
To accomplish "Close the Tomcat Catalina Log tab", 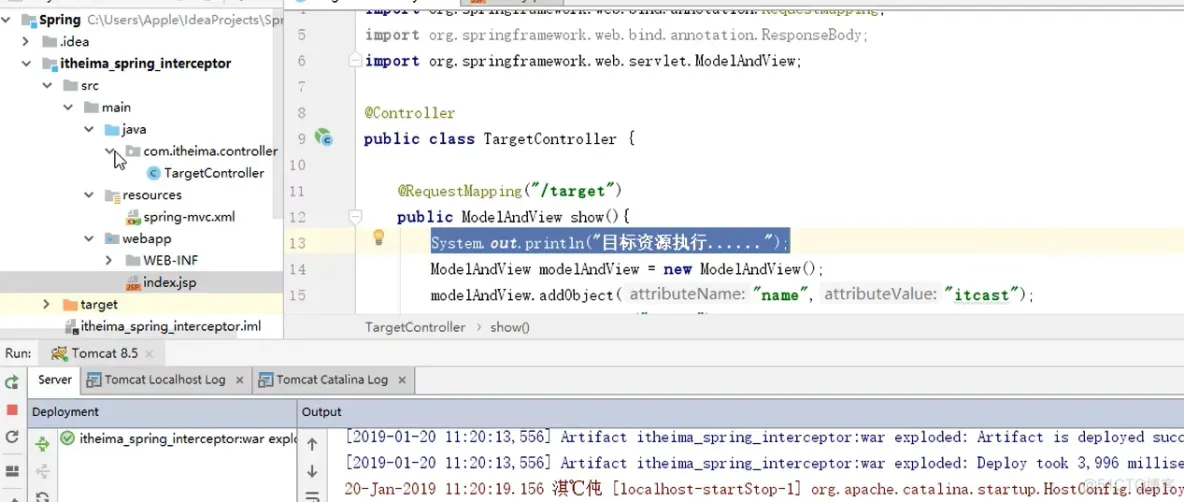I will click(x=402, y=380).
